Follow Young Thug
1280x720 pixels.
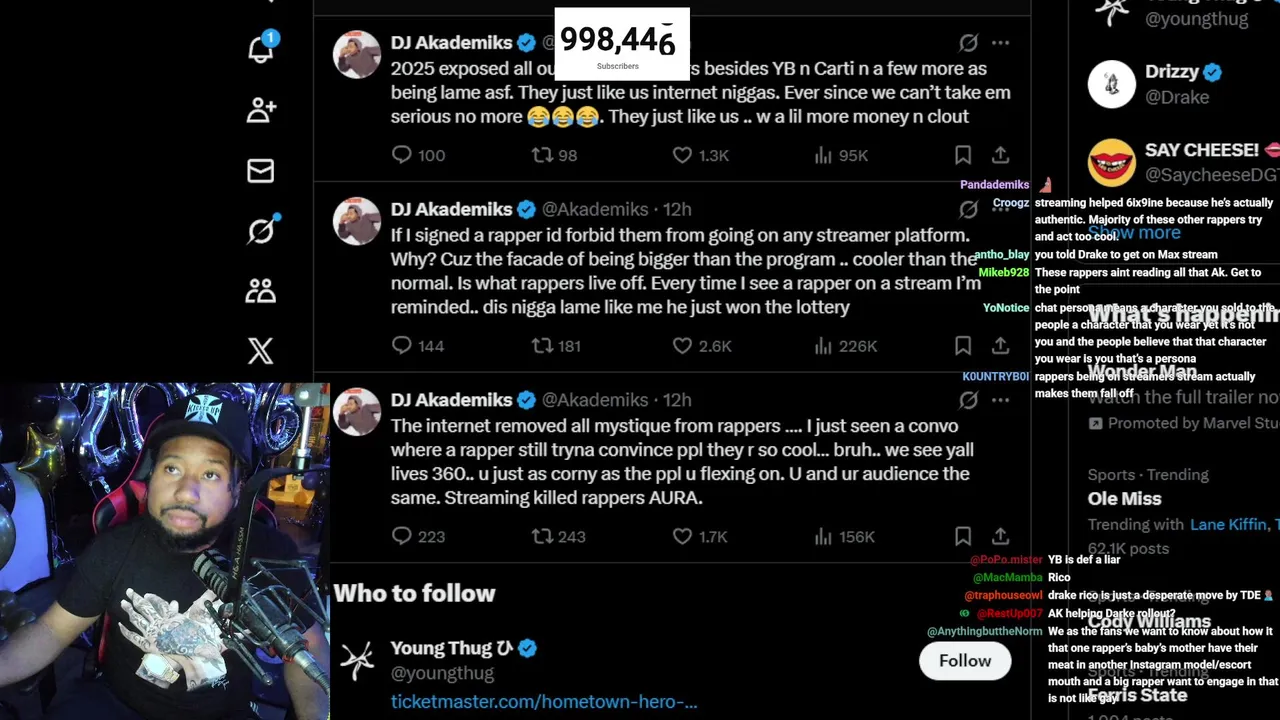pos(964,661)
